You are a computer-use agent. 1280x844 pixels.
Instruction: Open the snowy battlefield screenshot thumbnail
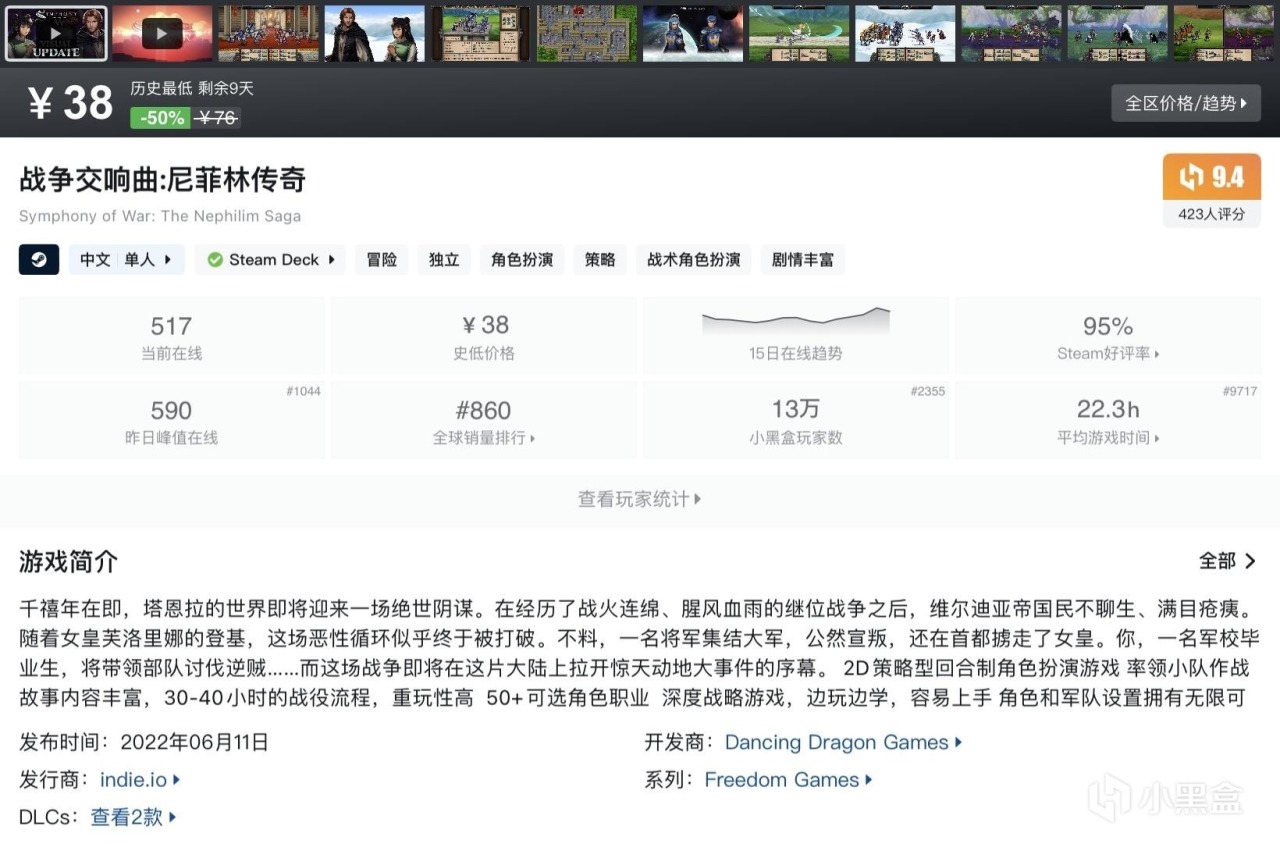tap(905, 33)
